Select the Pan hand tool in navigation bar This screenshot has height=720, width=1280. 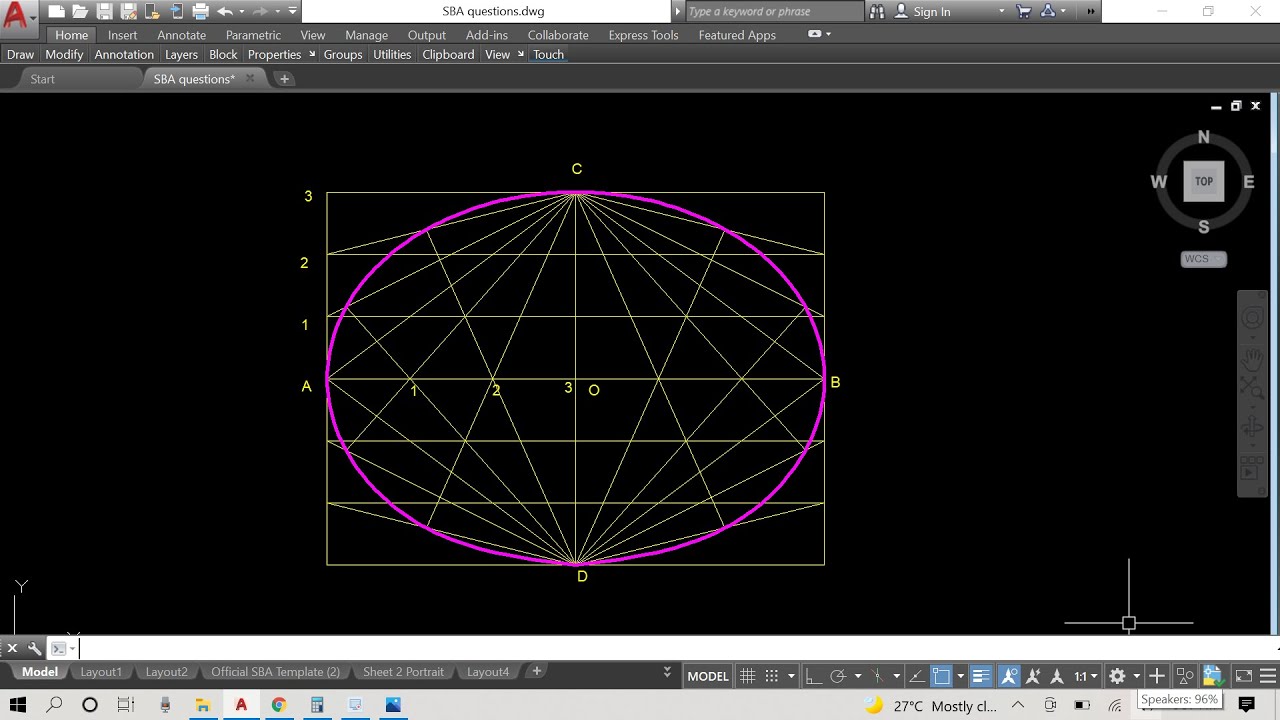click(1252, 358)
